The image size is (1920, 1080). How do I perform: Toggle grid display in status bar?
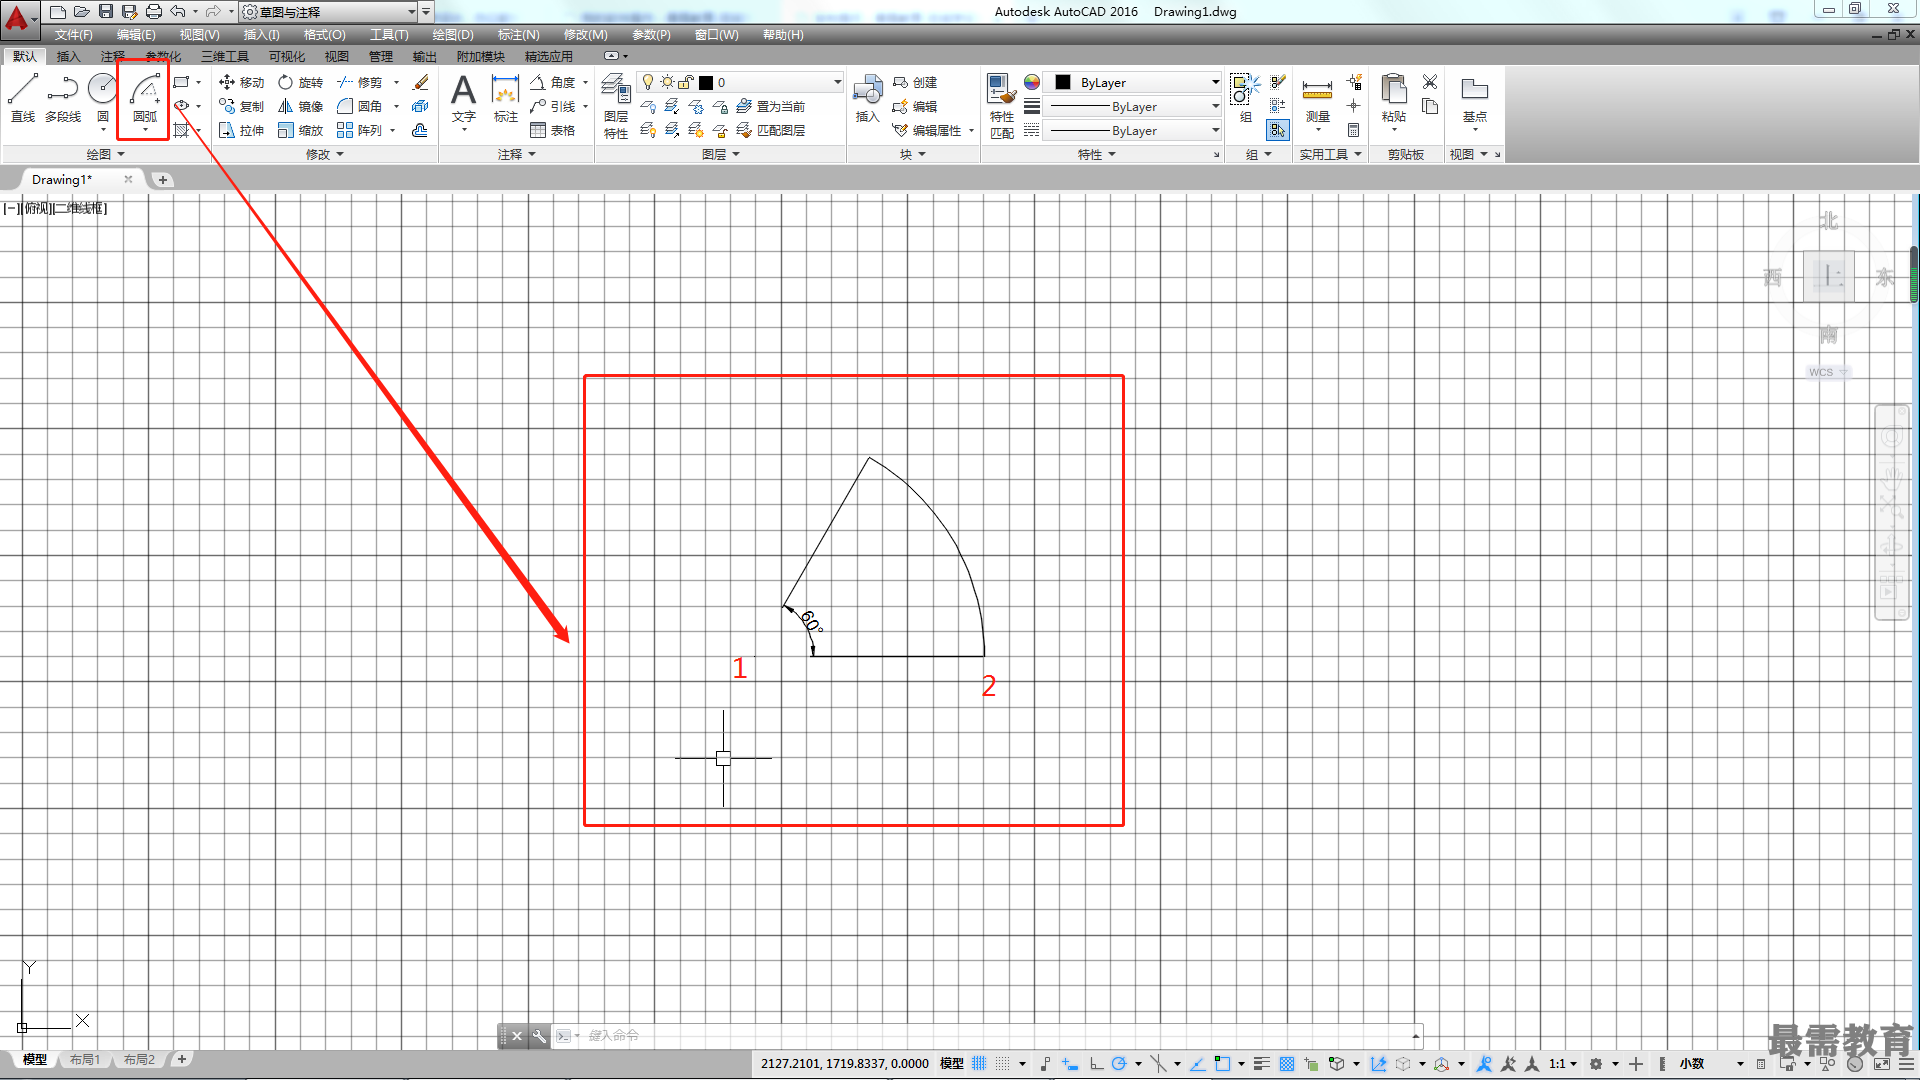[979, 1064]
